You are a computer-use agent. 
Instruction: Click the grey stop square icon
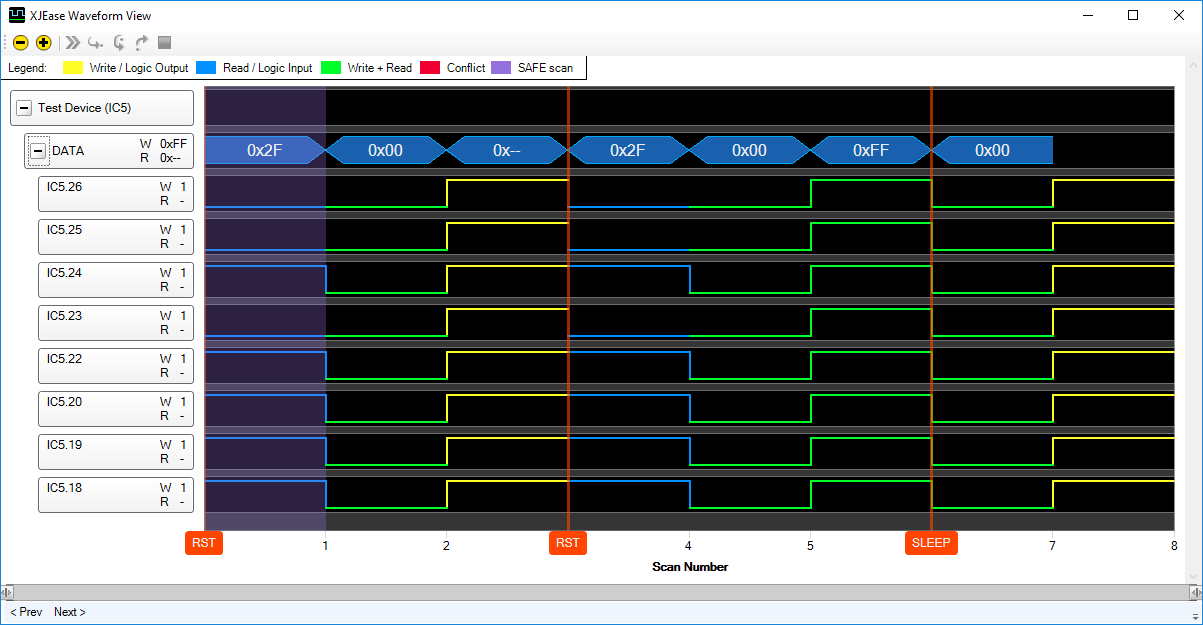click(165, 42)
